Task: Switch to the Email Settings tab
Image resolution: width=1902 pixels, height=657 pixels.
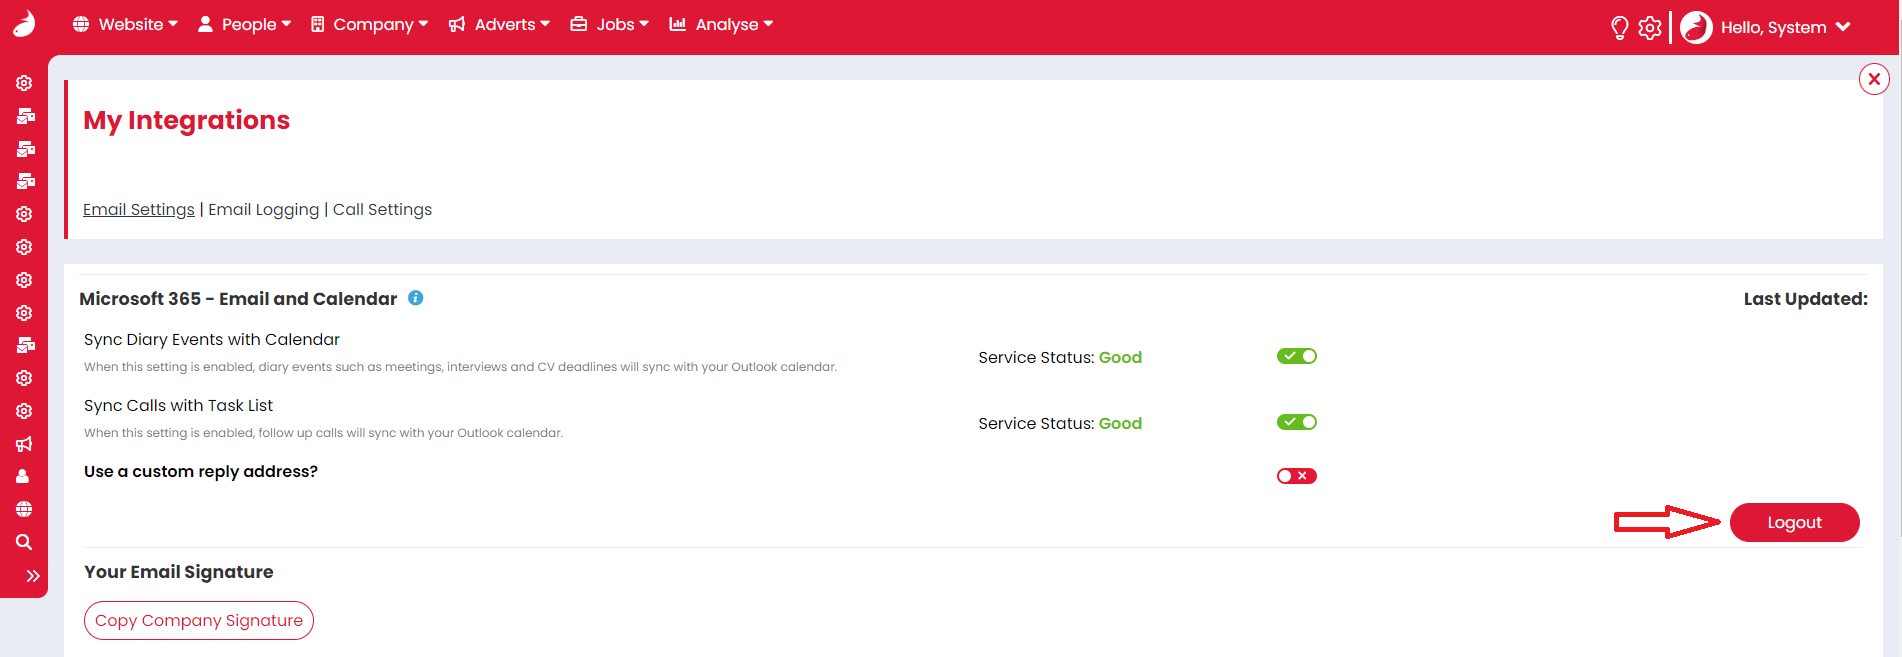Action: point(139,209)
